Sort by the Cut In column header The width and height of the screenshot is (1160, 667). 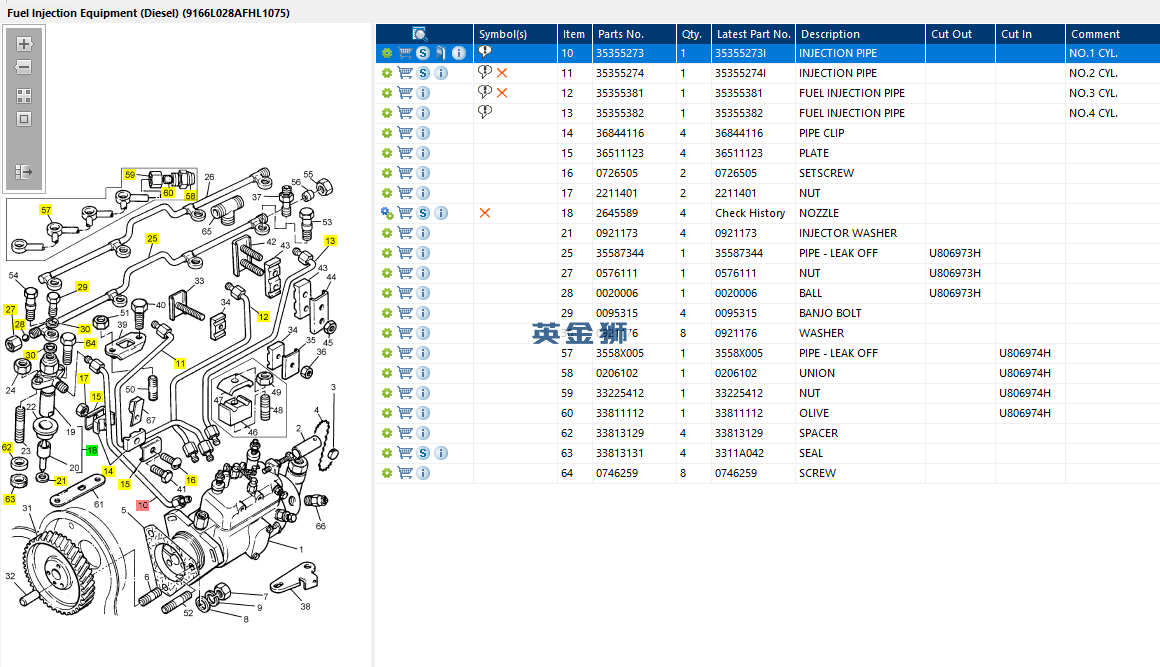coord(1031,34)
